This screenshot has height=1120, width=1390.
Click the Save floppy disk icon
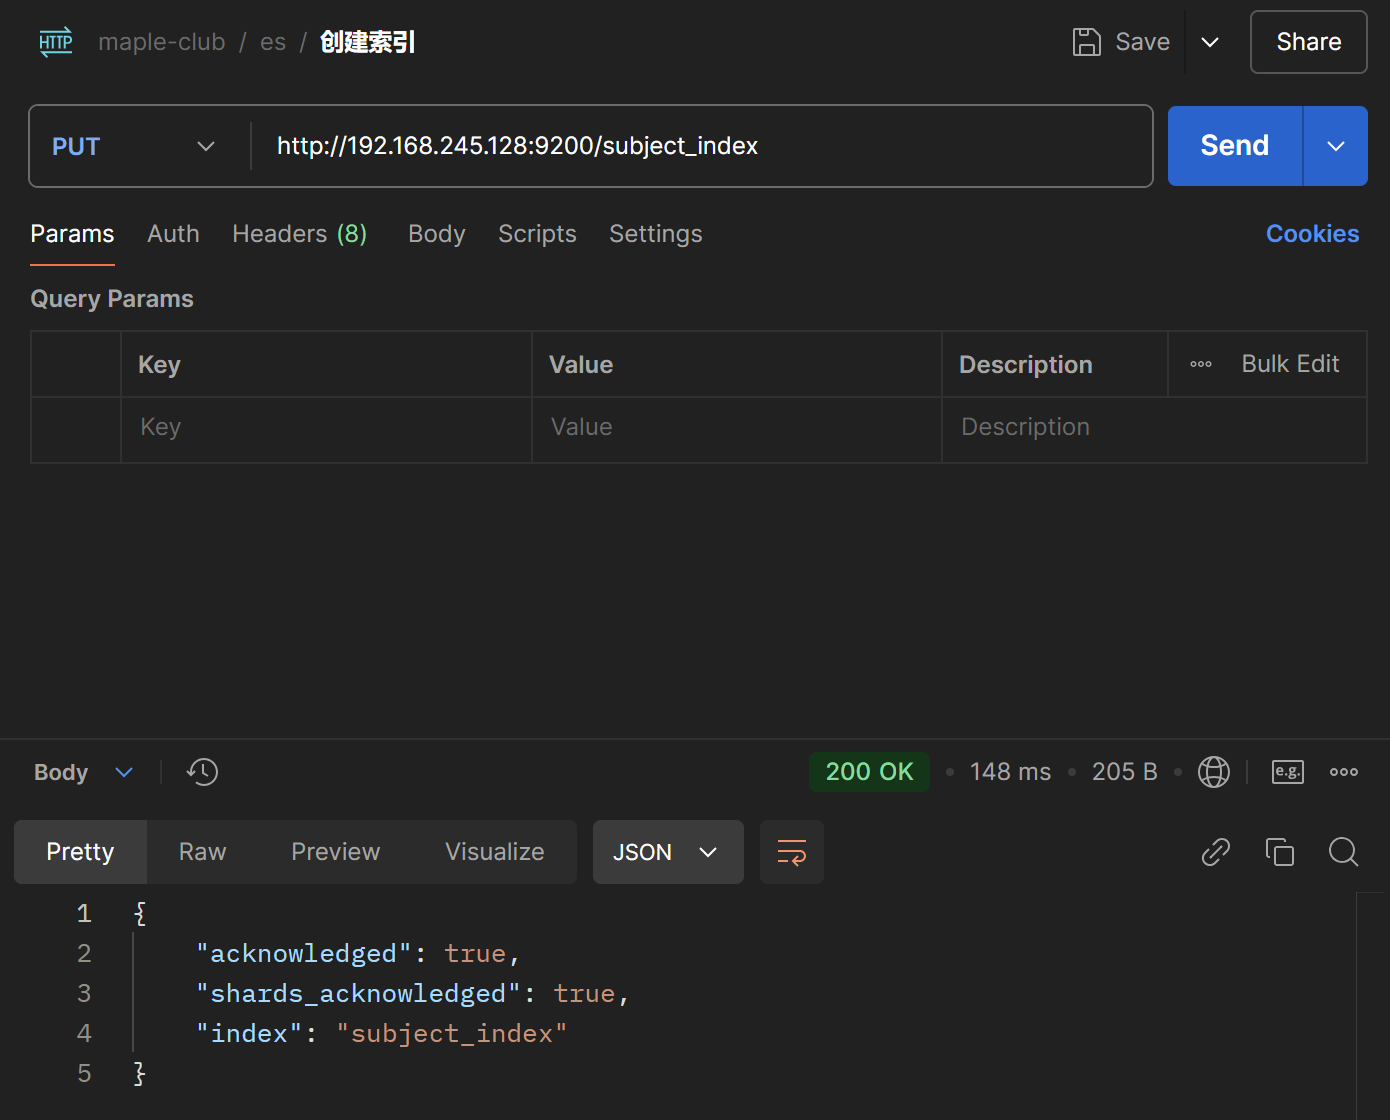pyautogui.click(x=1087, y=42)
